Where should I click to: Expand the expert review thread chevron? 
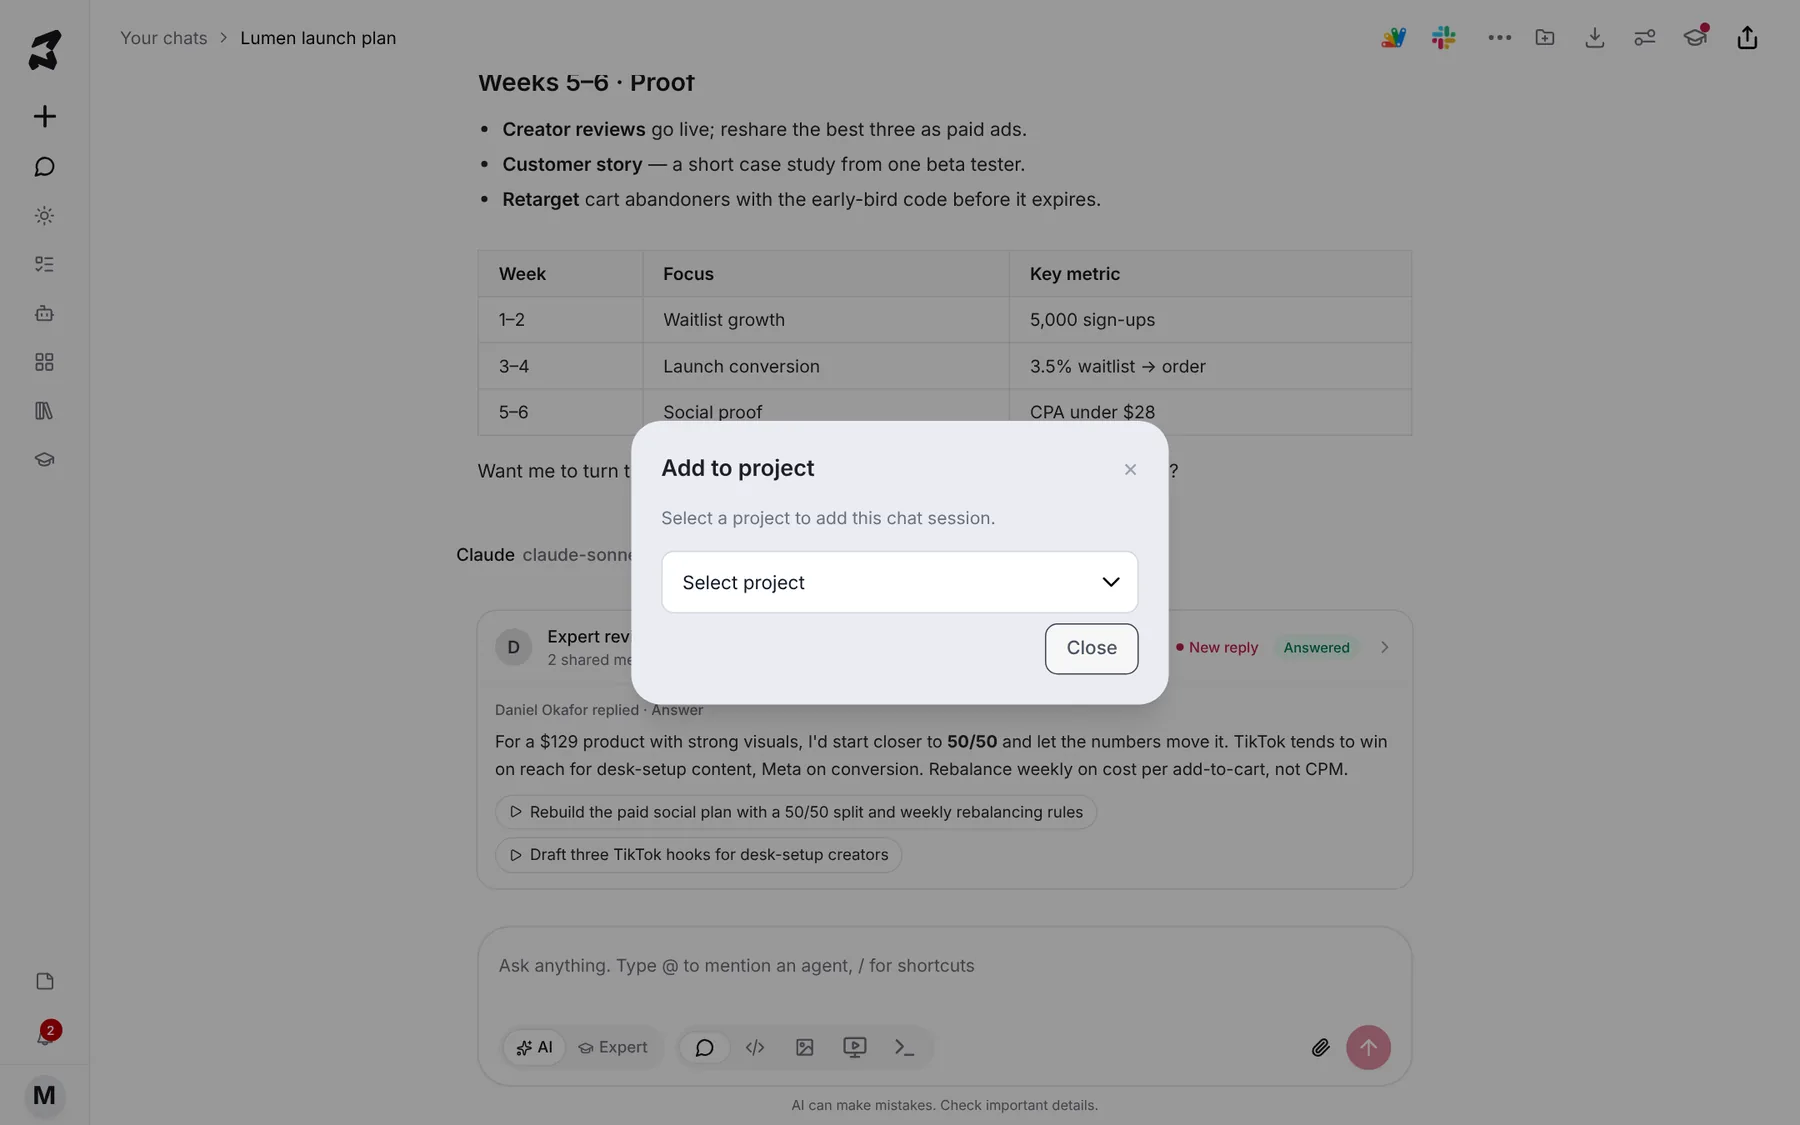[1385, 647]
